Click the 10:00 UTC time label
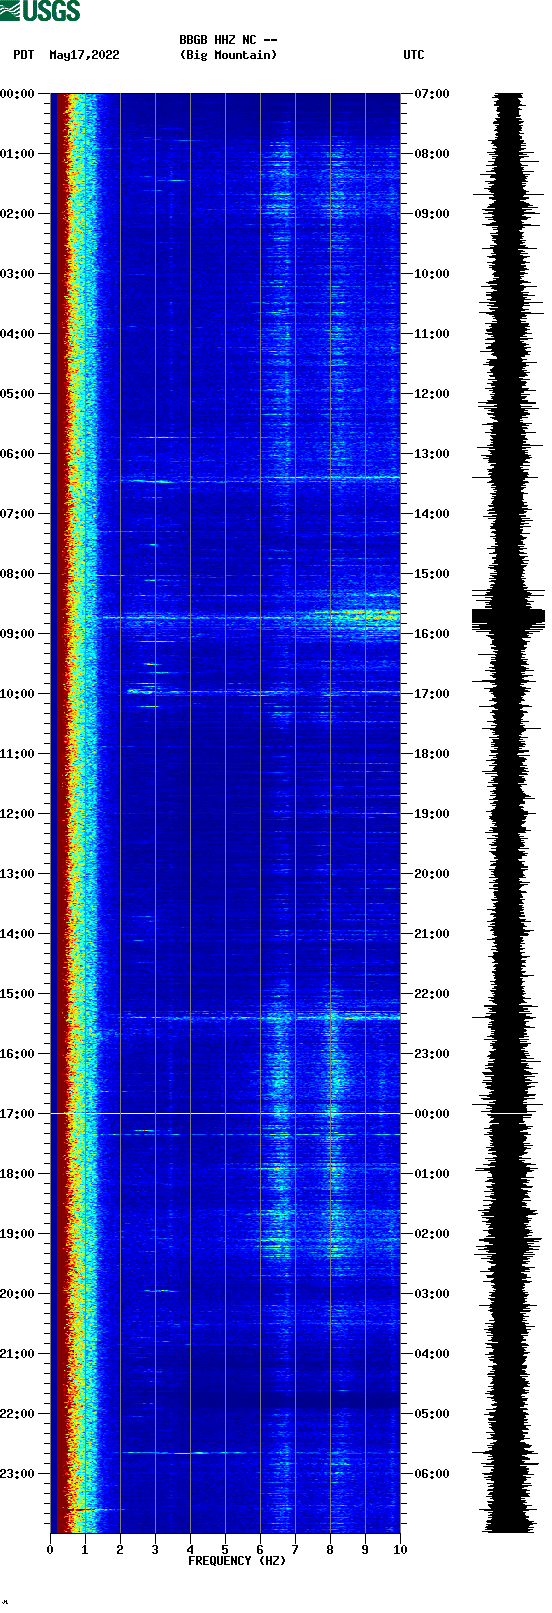552x1613 pixels. pyautogui.click(x=432, y=274)
